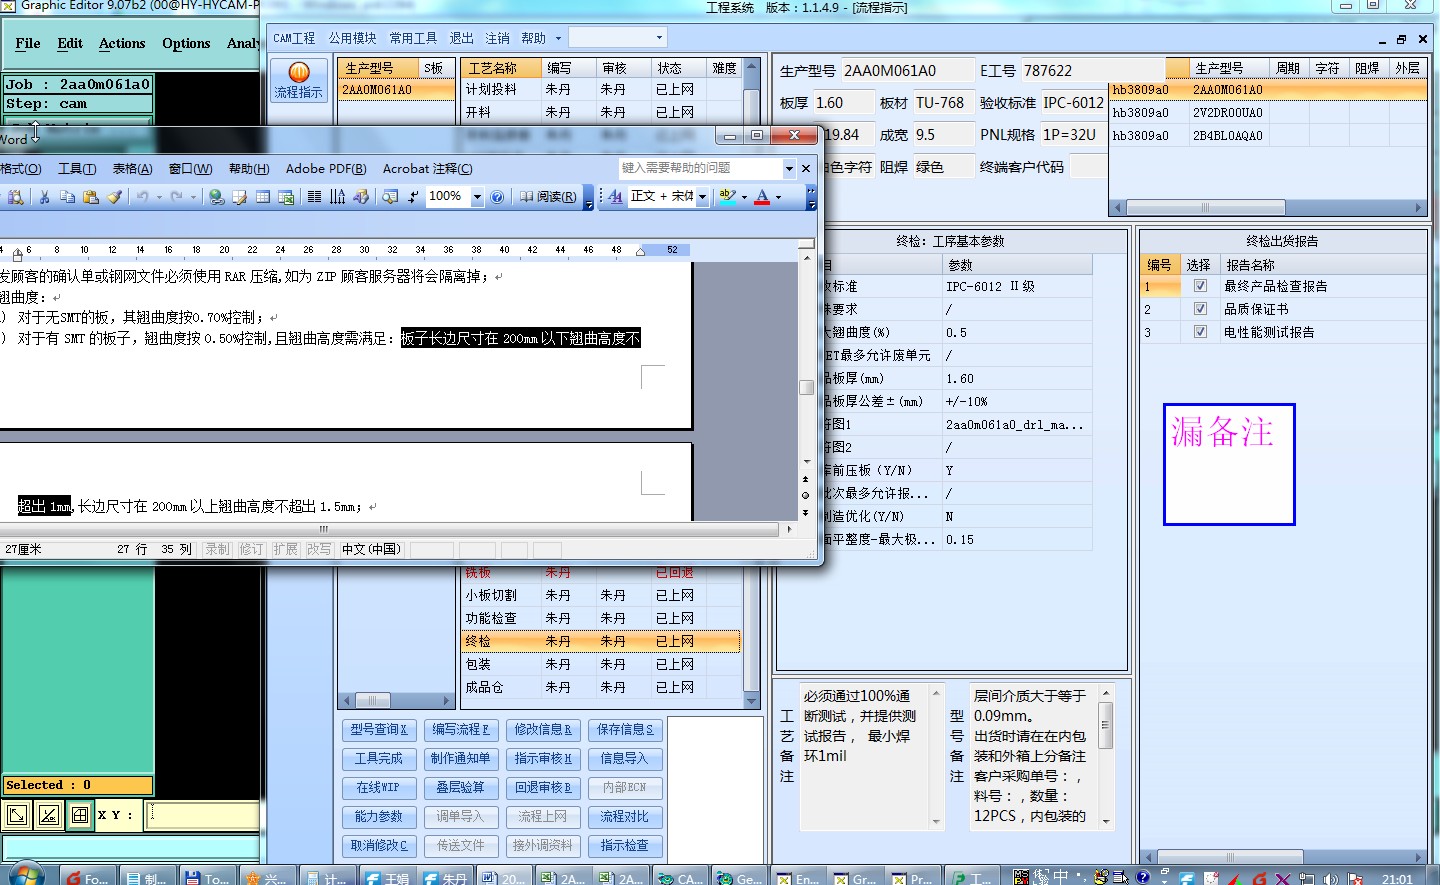
Task: Expand Word standard toolbar options chevron
Action: pos(588,197)
